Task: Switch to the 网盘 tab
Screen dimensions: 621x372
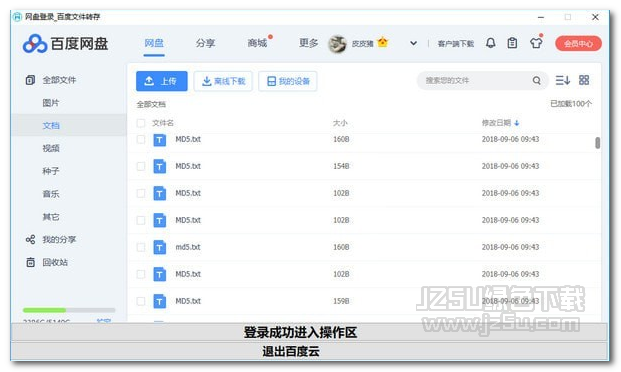Action: [154, 43]
